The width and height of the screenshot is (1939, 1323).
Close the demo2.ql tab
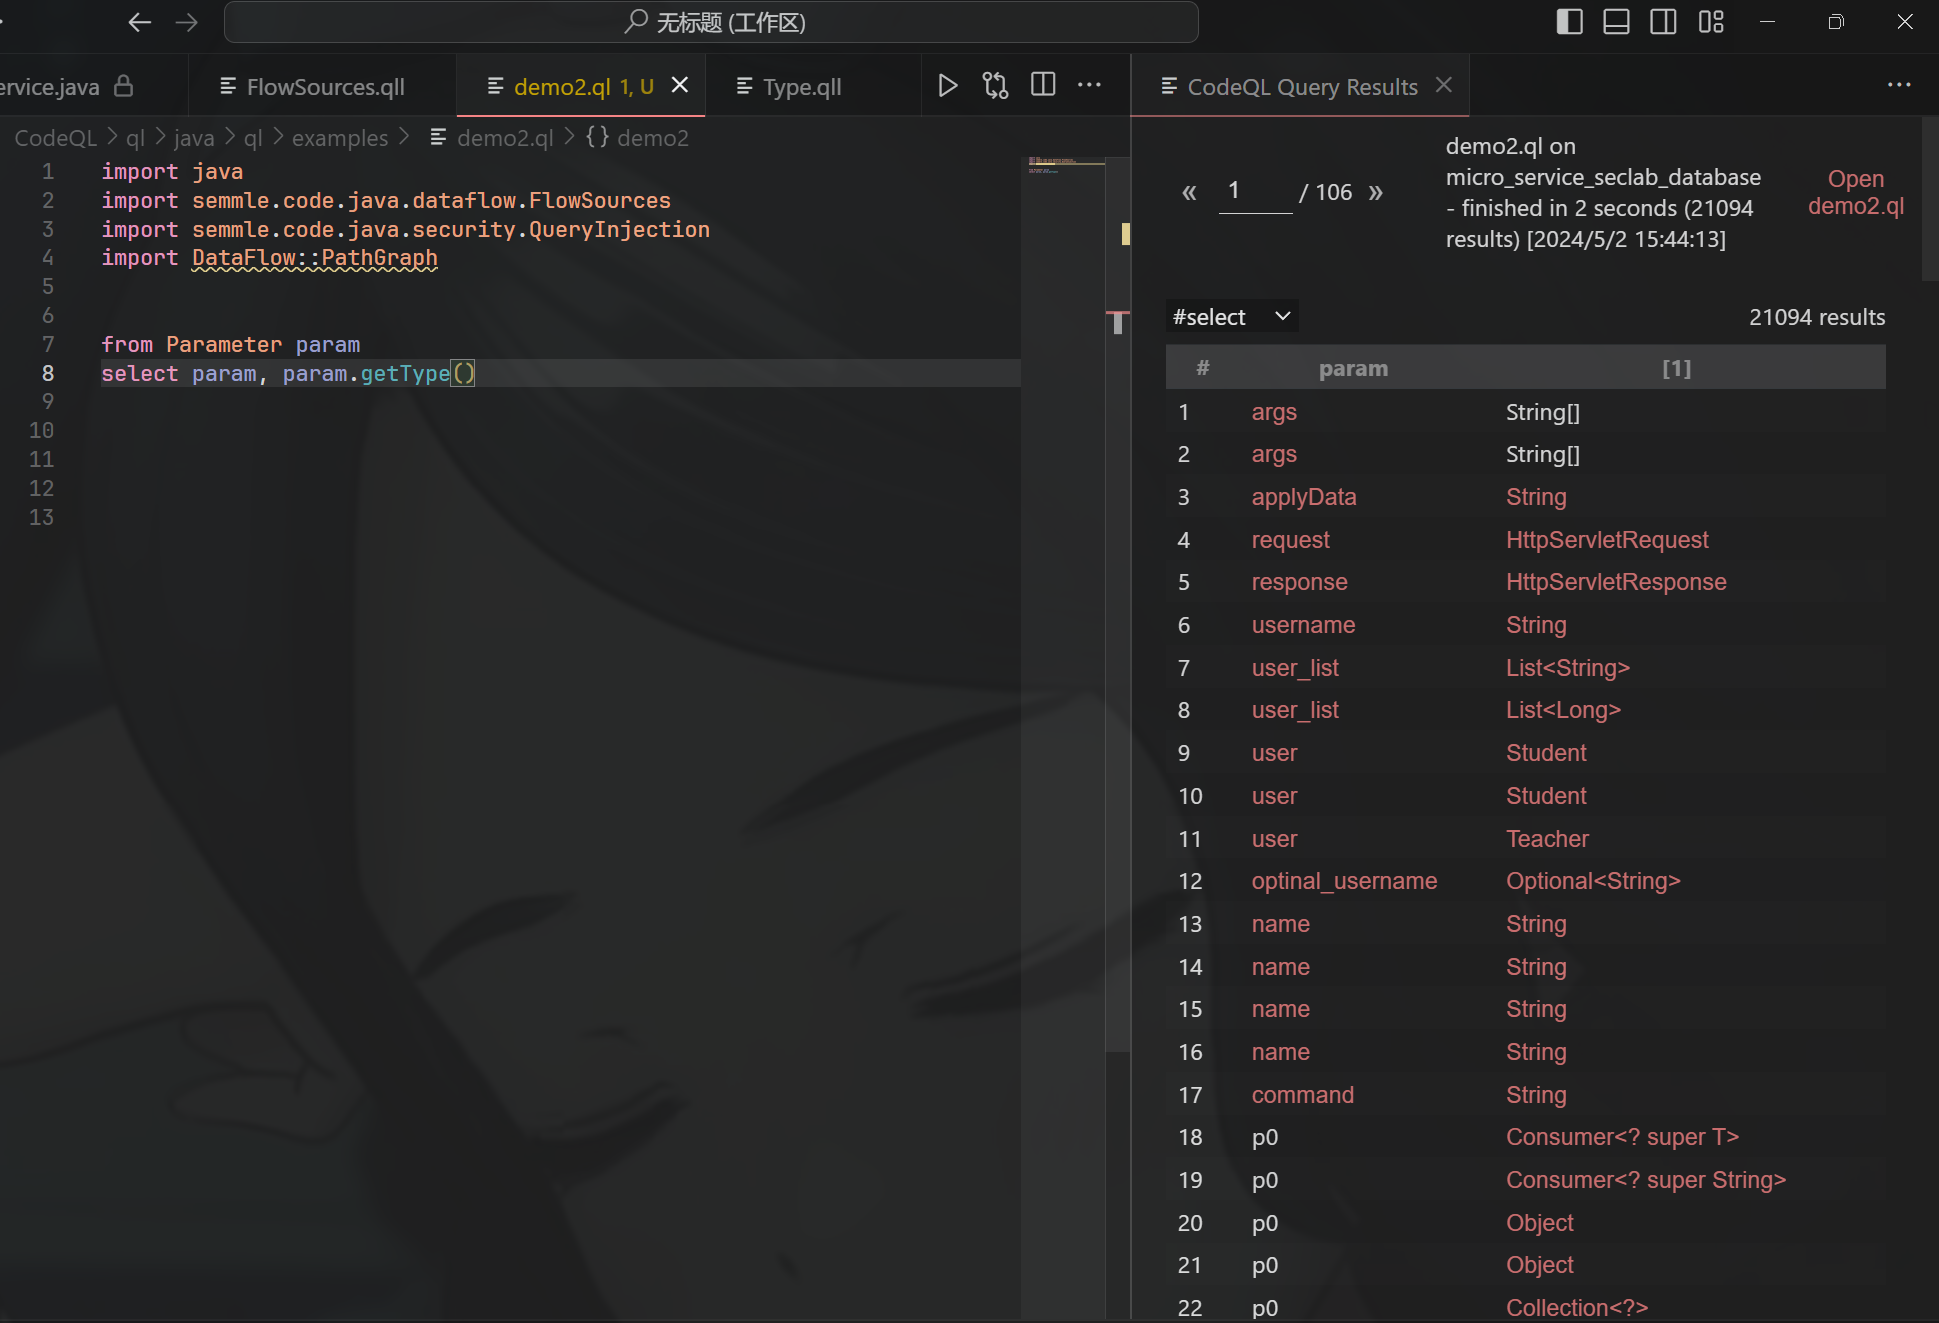(680, 86)
